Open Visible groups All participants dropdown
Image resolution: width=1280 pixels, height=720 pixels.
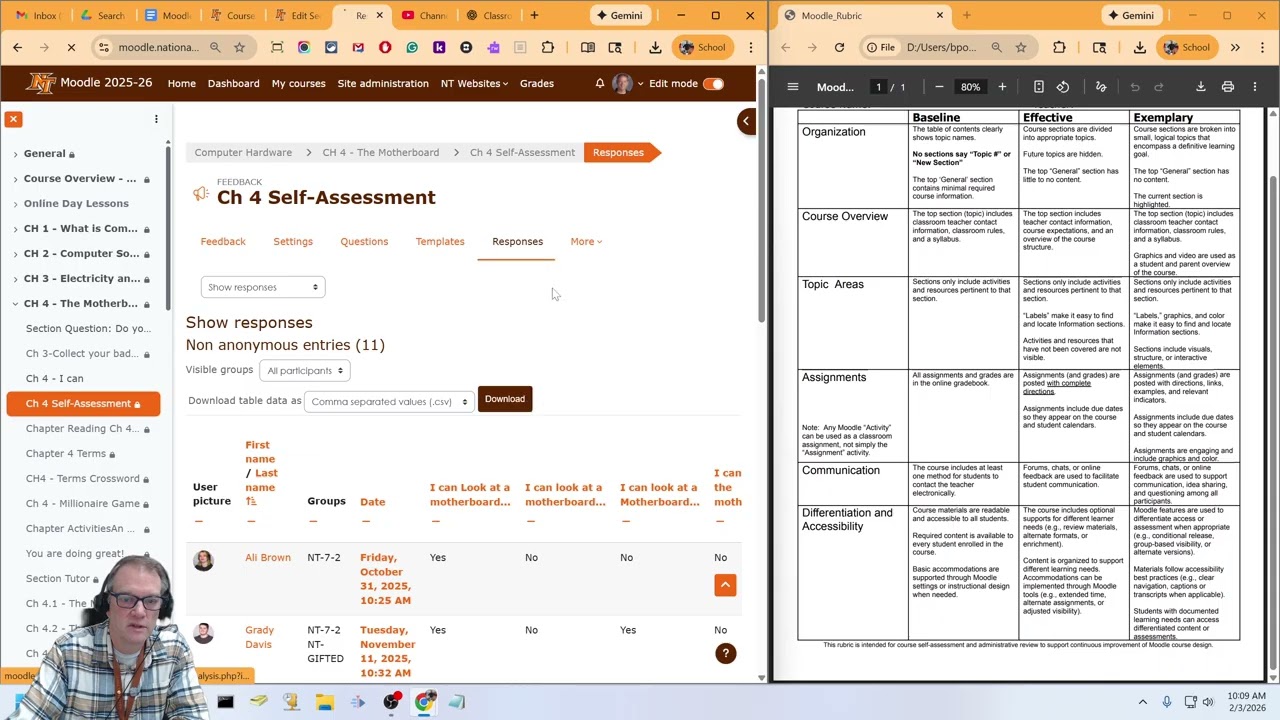(x=304, y=370)
